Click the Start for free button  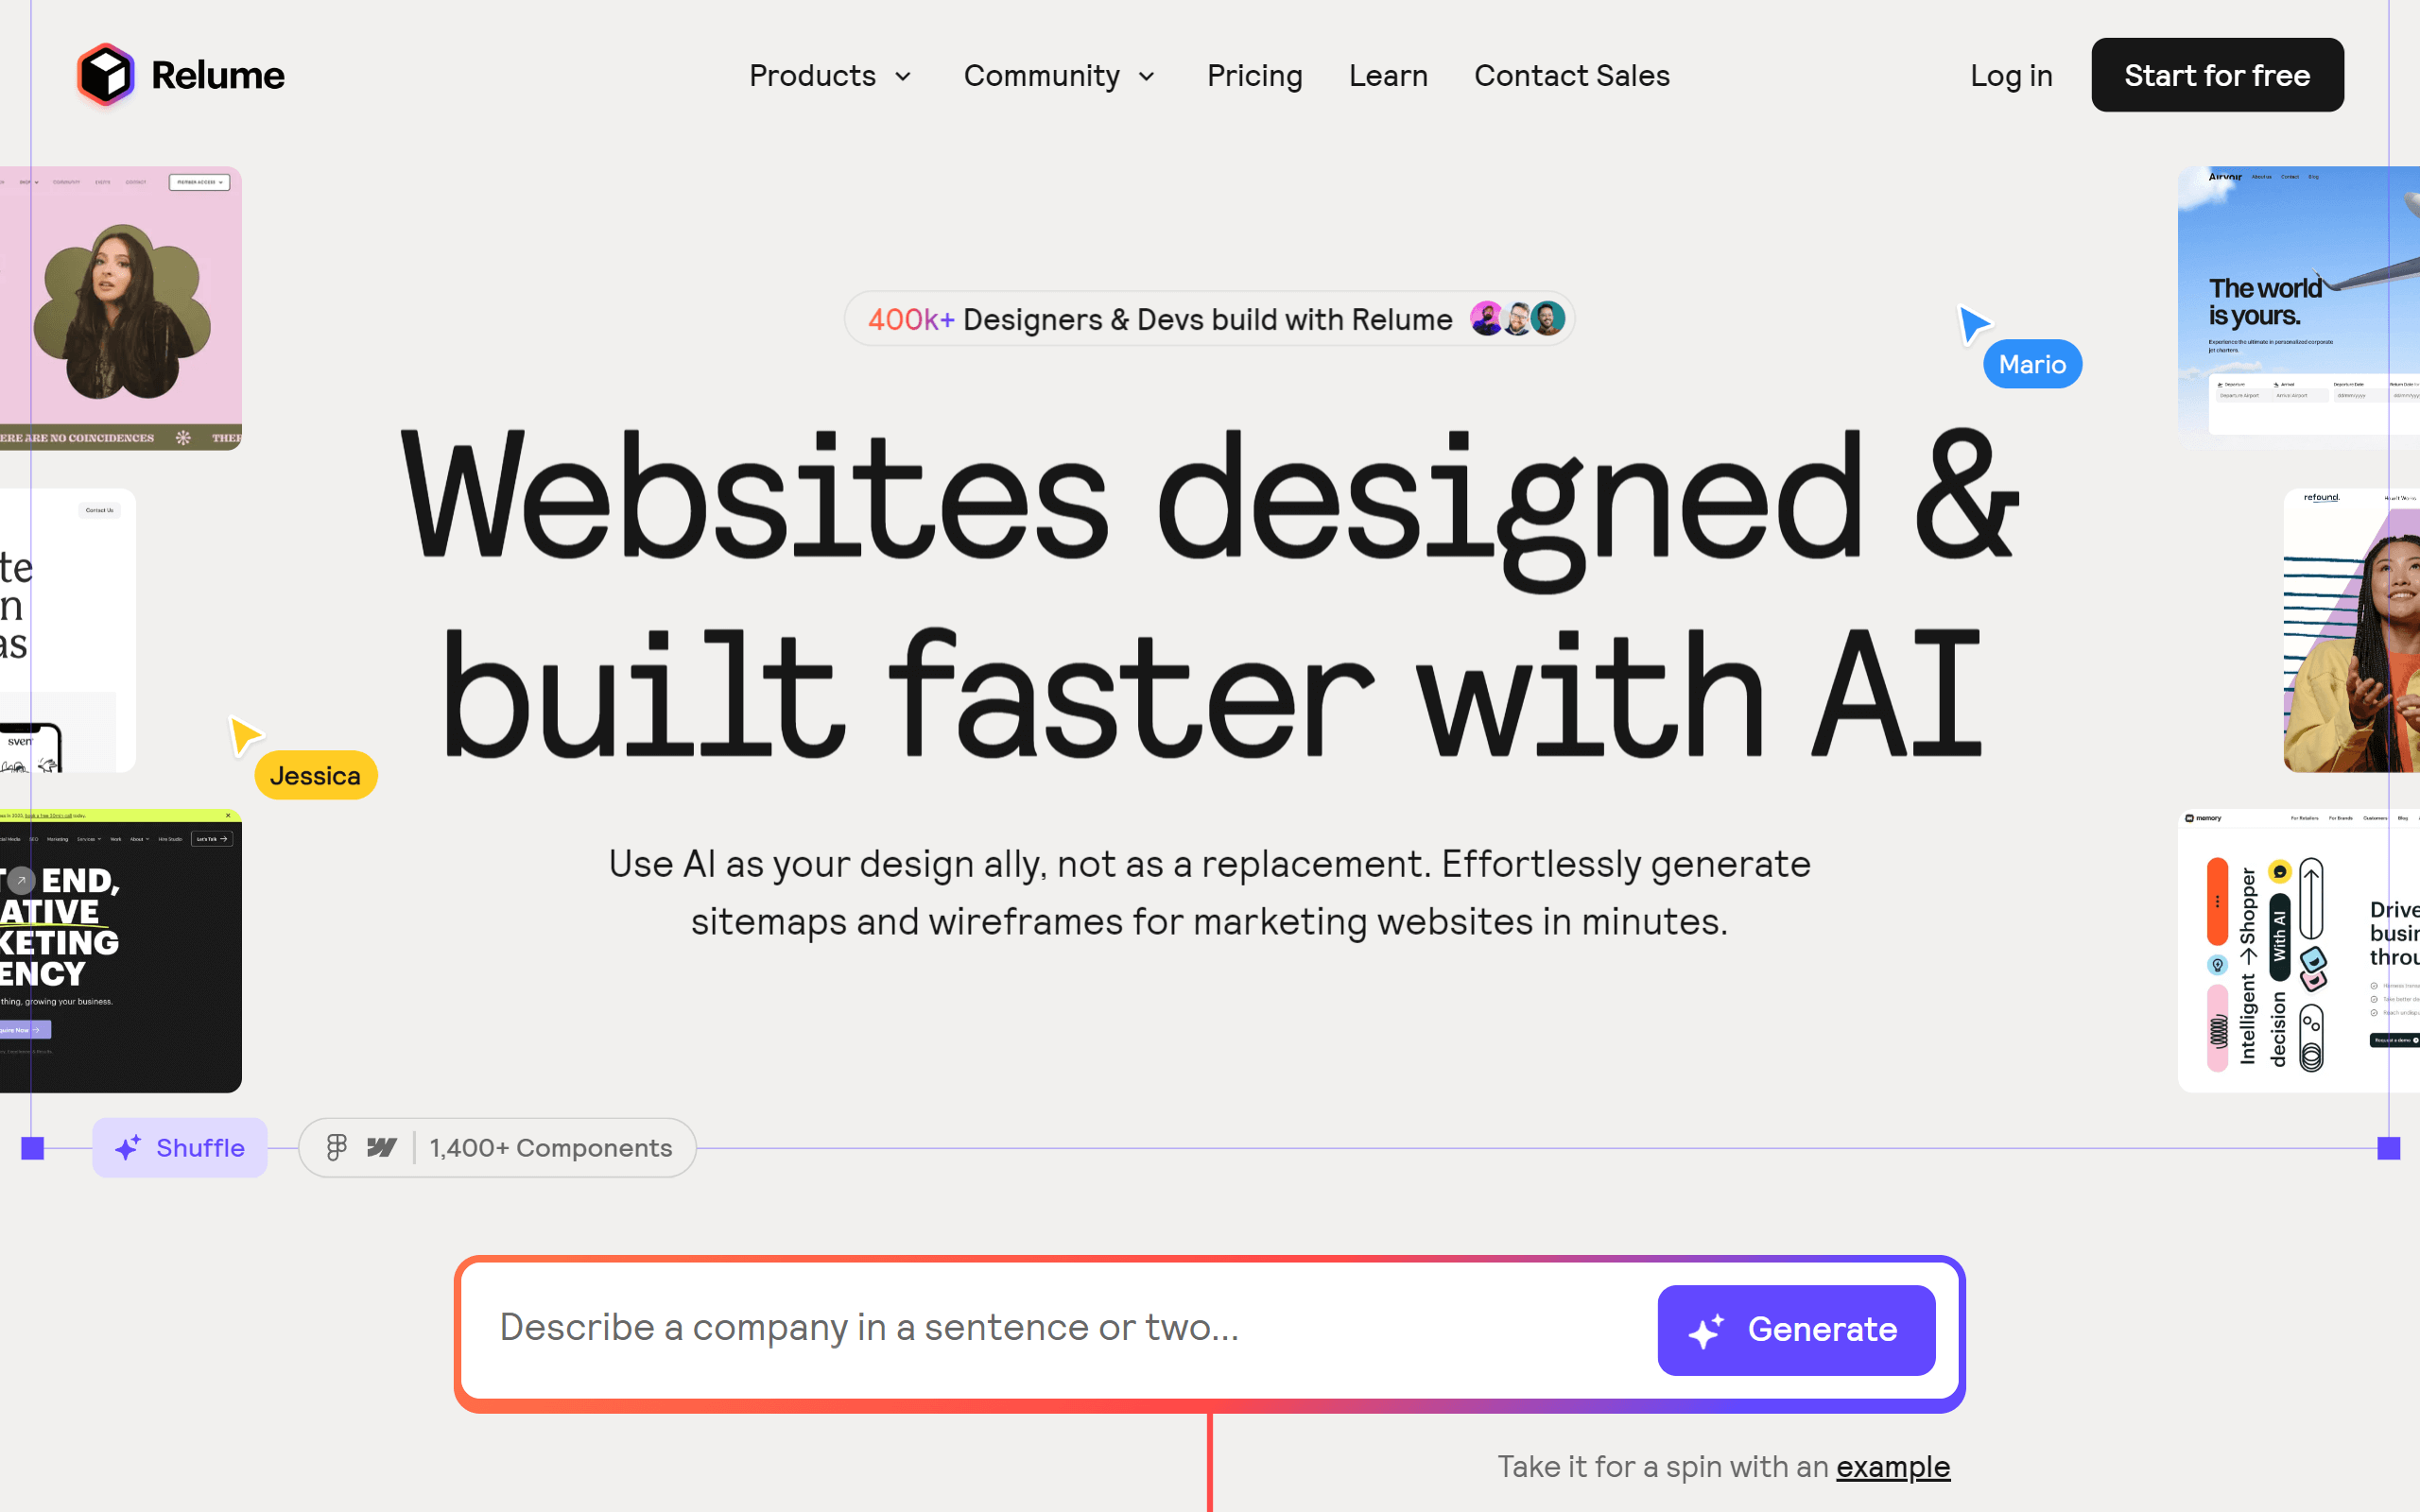click(x=2216, y=75)
